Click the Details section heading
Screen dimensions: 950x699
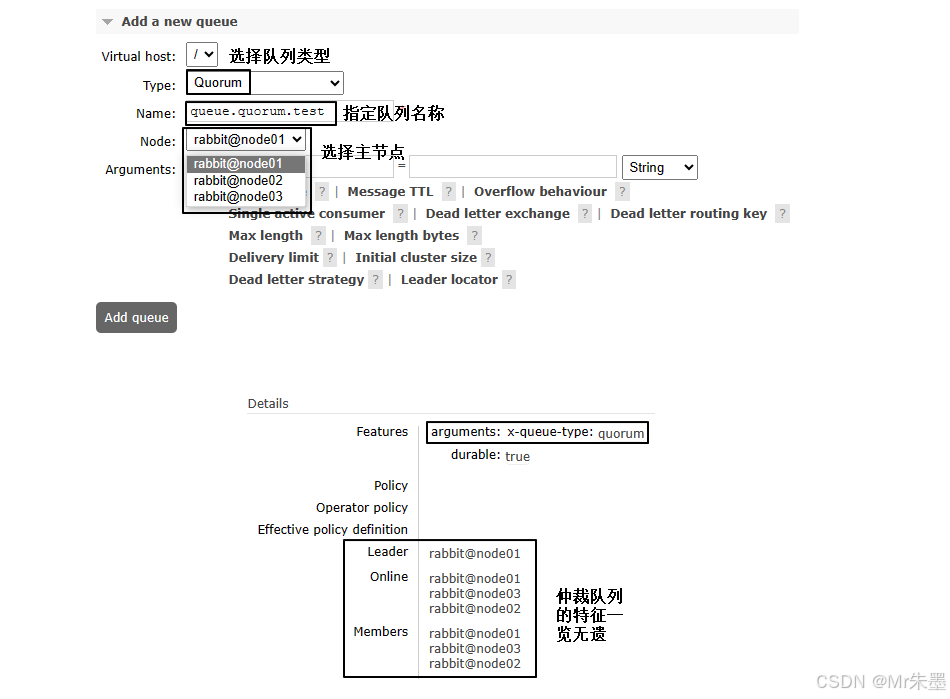tap(268, 404)
